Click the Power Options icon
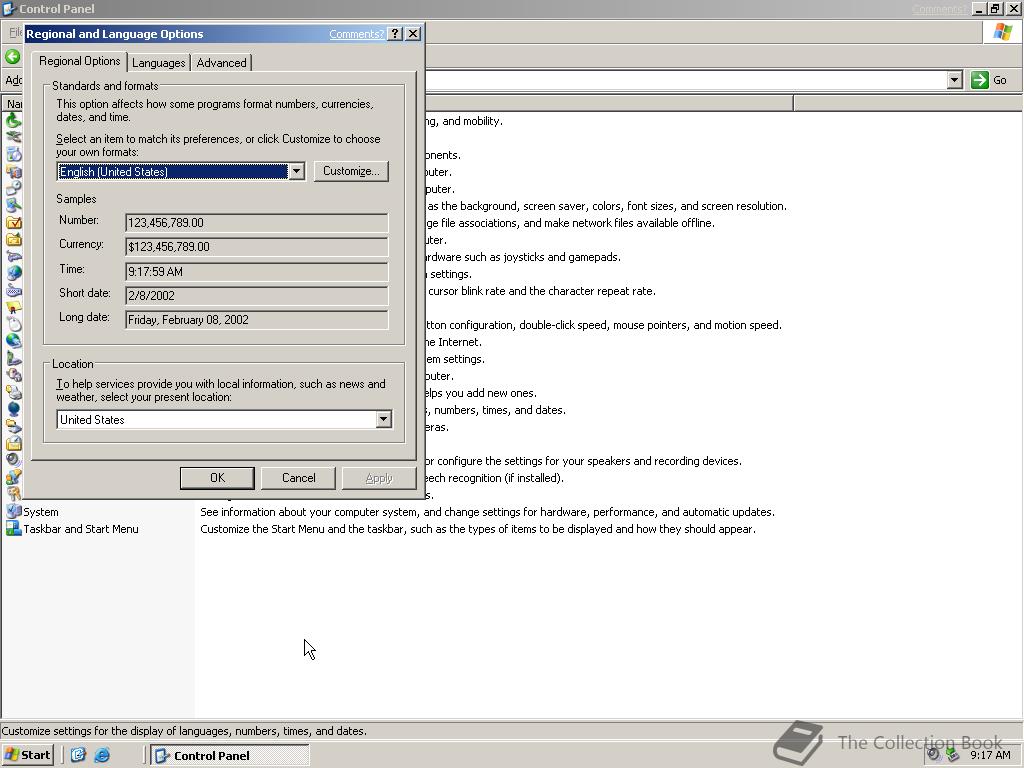 [x=13, y=375]
